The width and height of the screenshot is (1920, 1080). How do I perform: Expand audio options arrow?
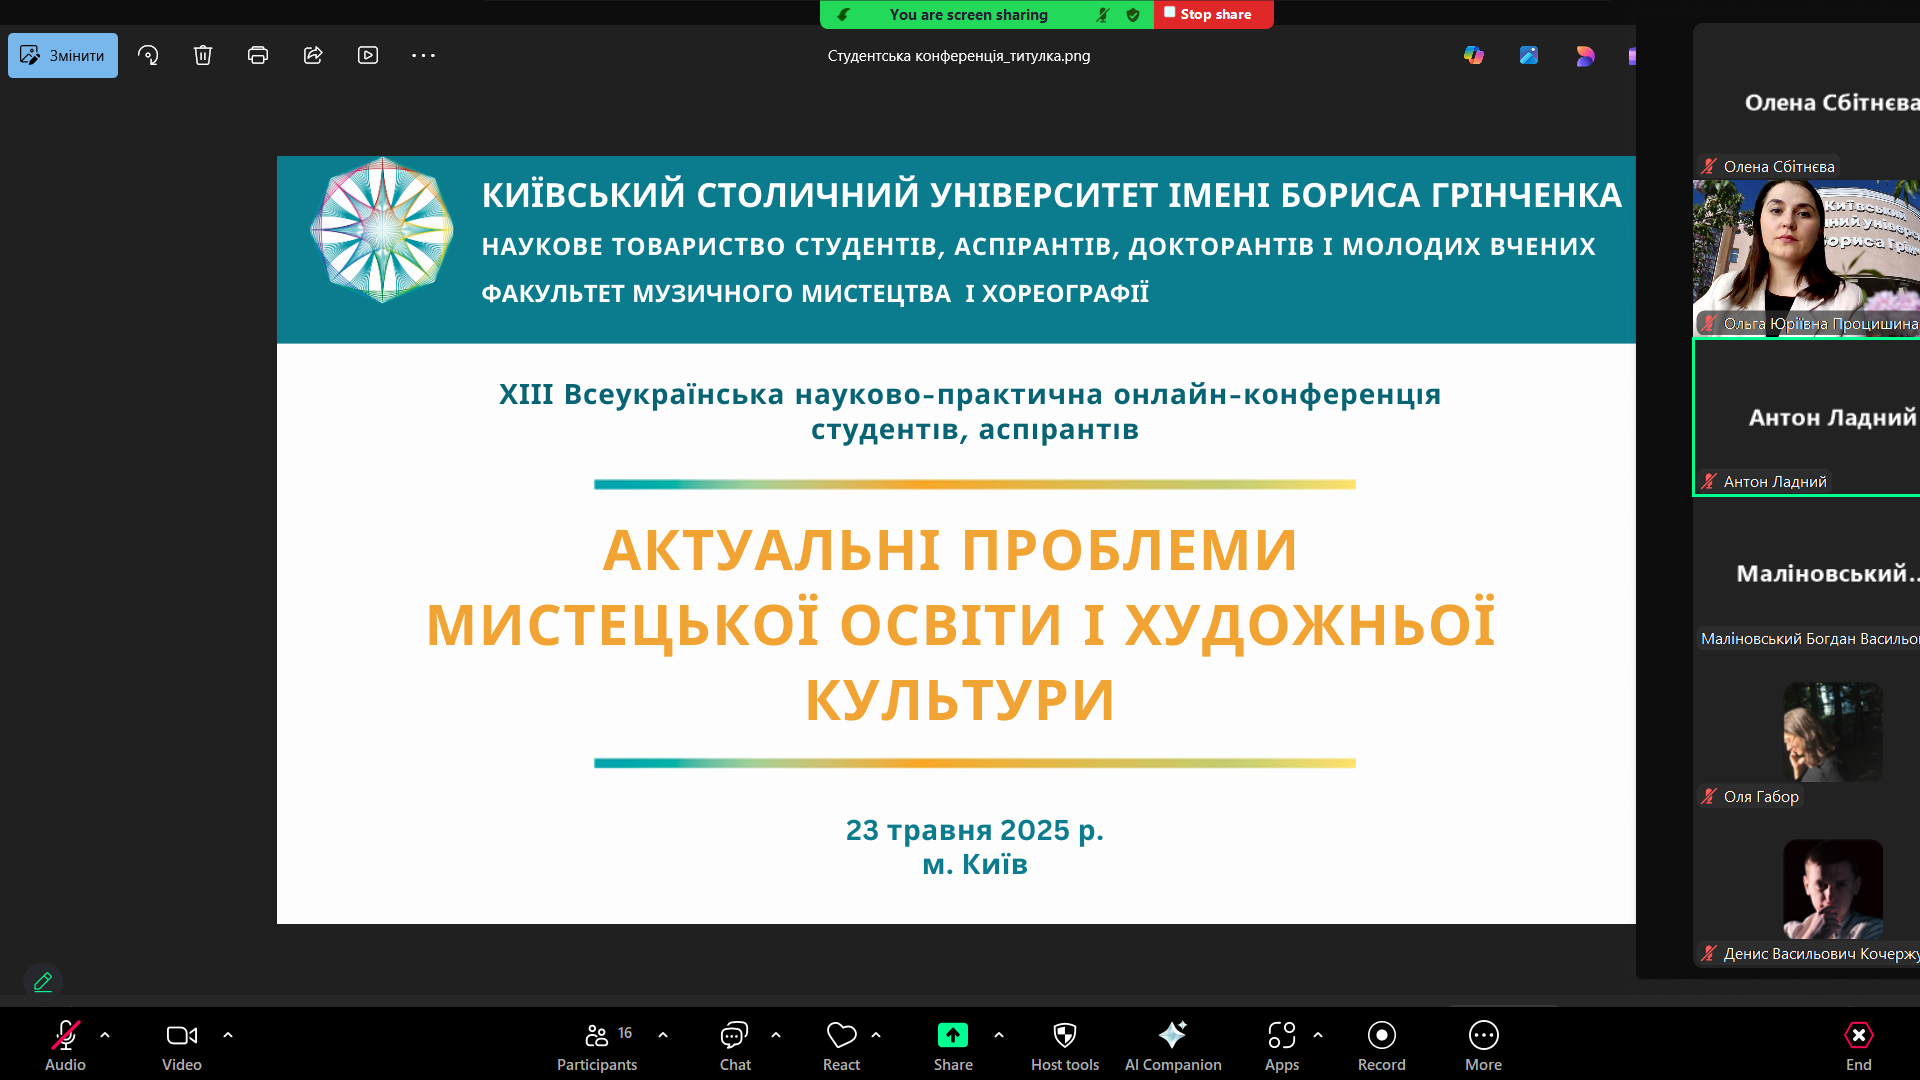tap(105, 1035)
